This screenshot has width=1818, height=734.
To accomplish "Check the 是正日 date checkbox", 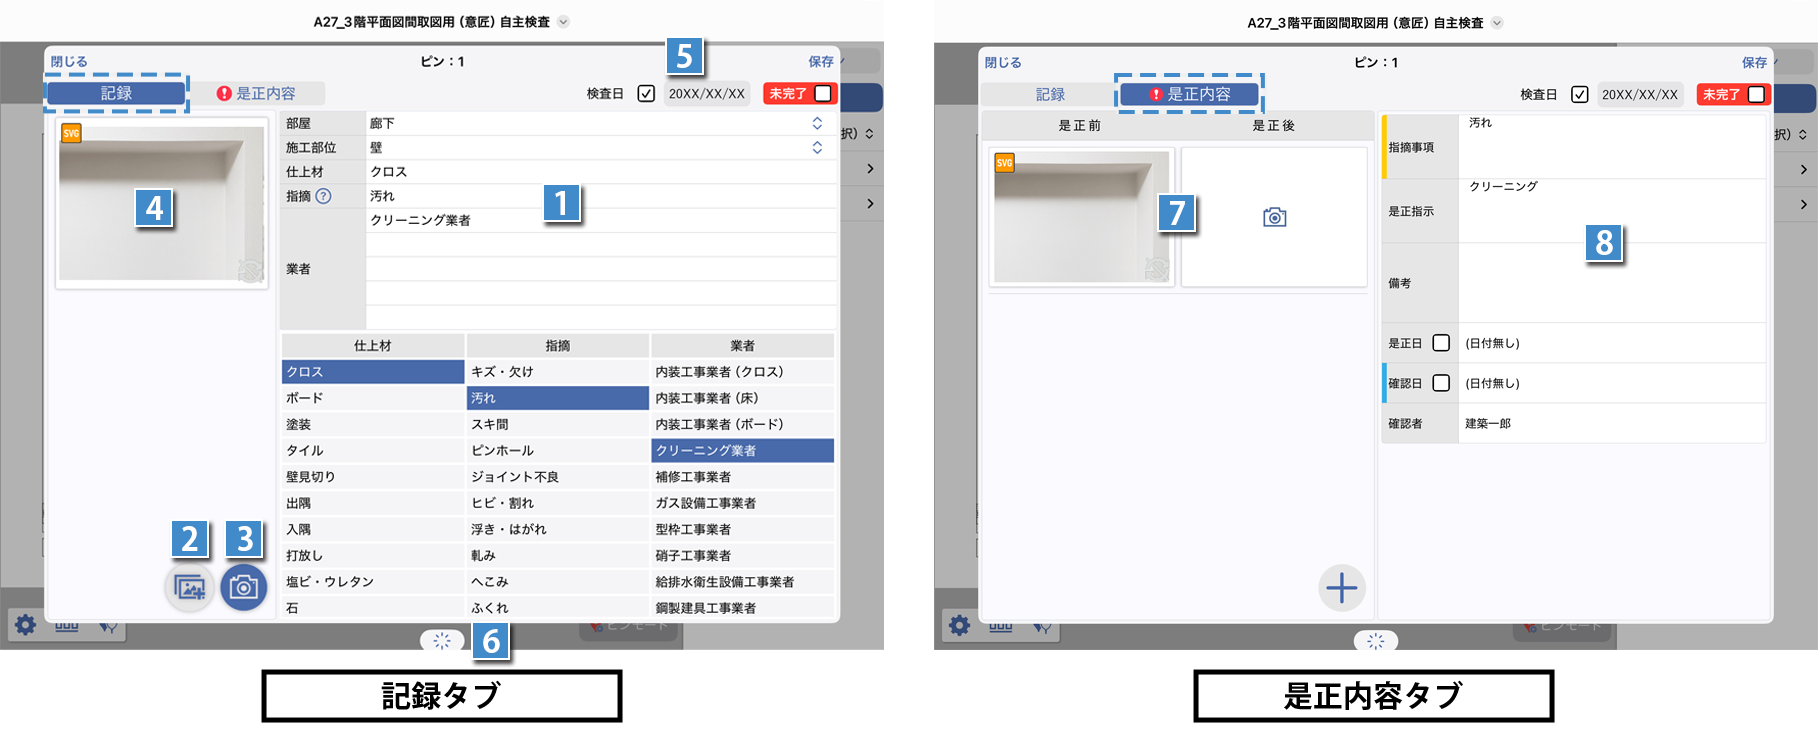I will click(1441, 343).
